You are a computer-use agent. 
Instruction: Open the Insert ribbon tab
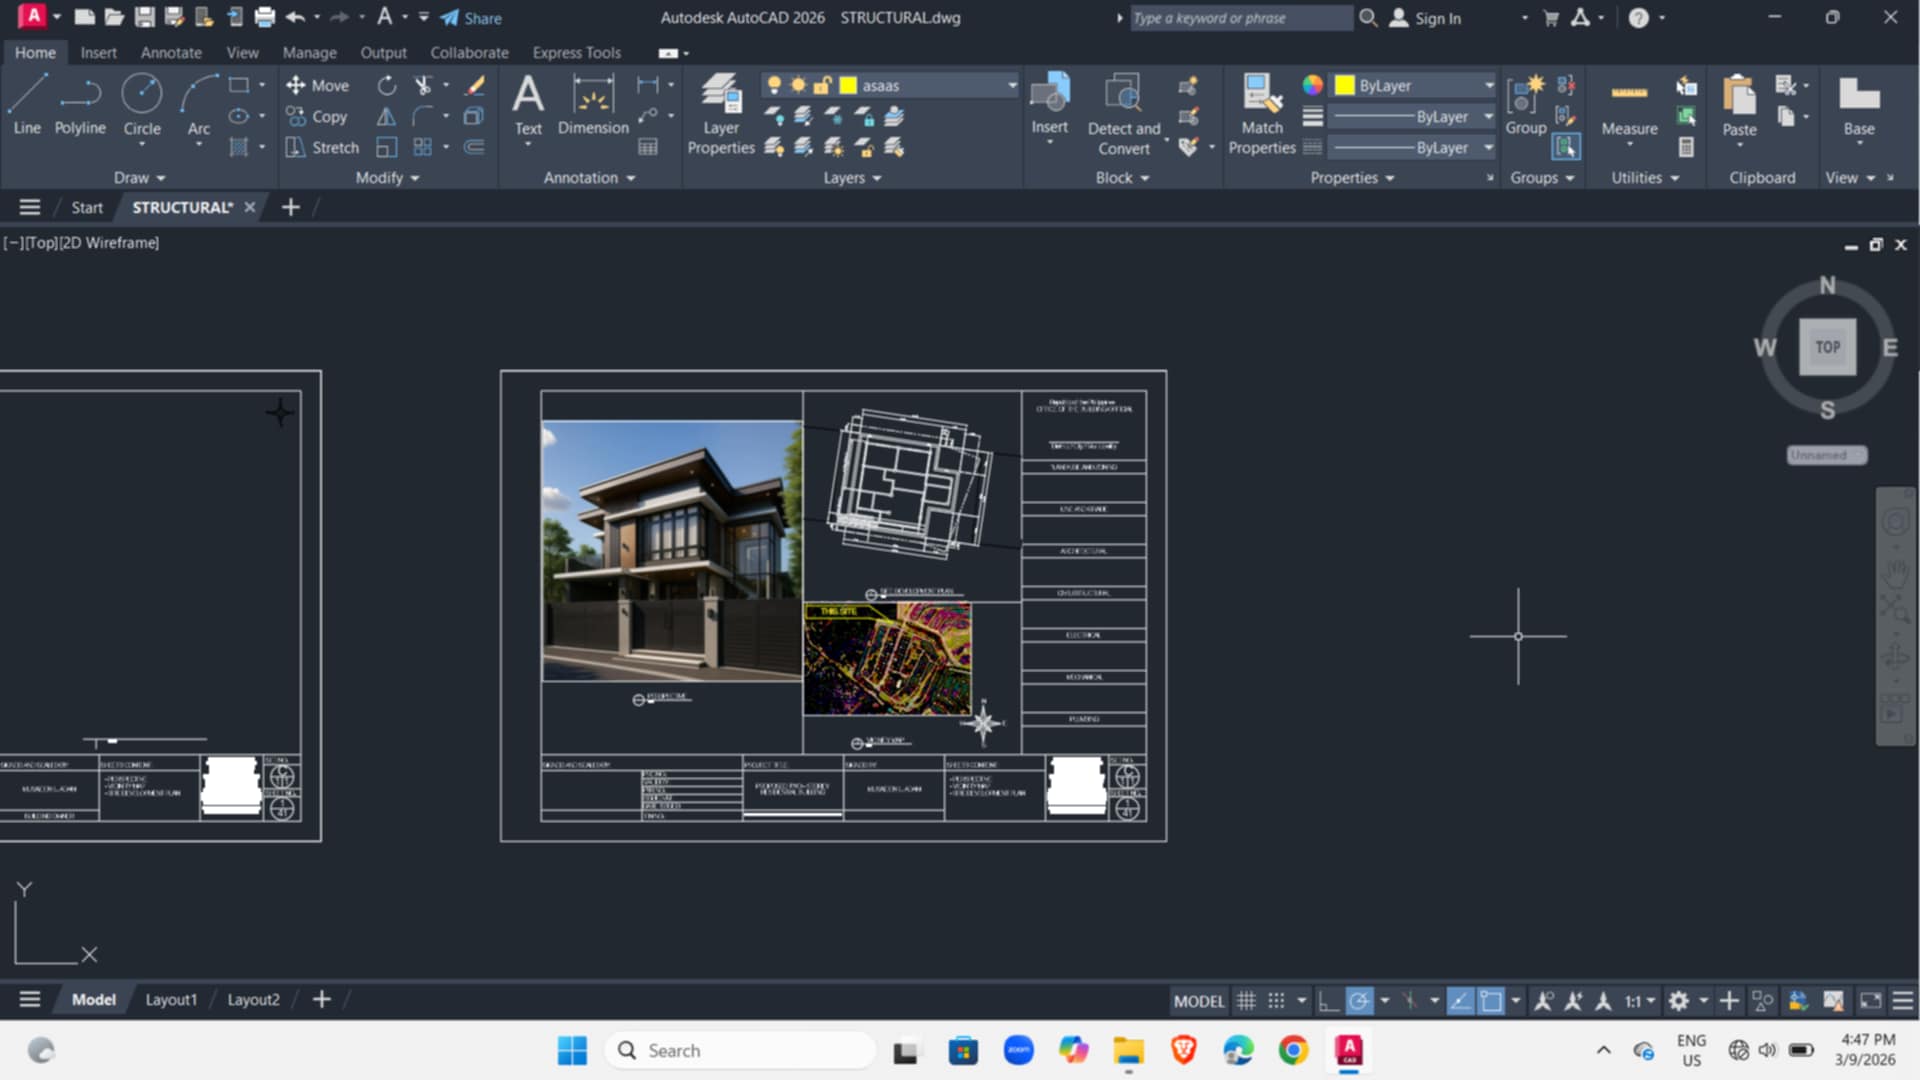pyautogui.click(x=98, y=53)
